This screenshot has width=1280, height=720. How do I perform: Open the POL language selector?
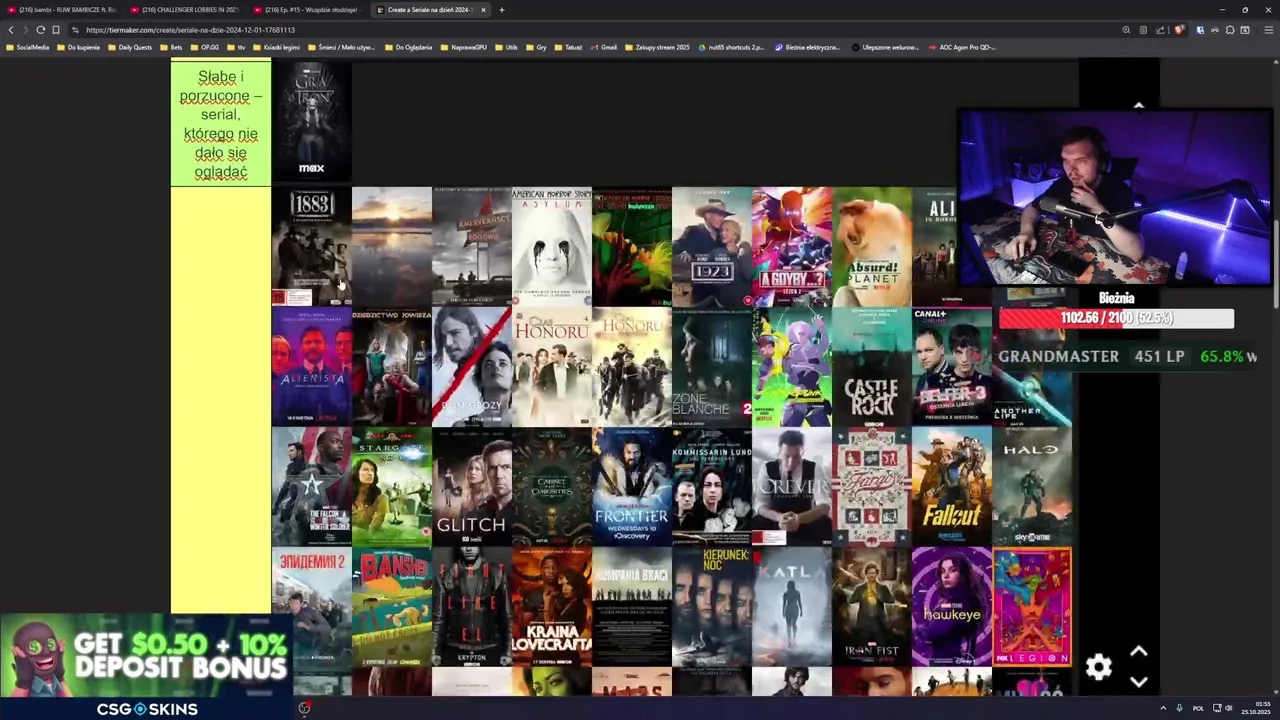tap(1198, 708)
